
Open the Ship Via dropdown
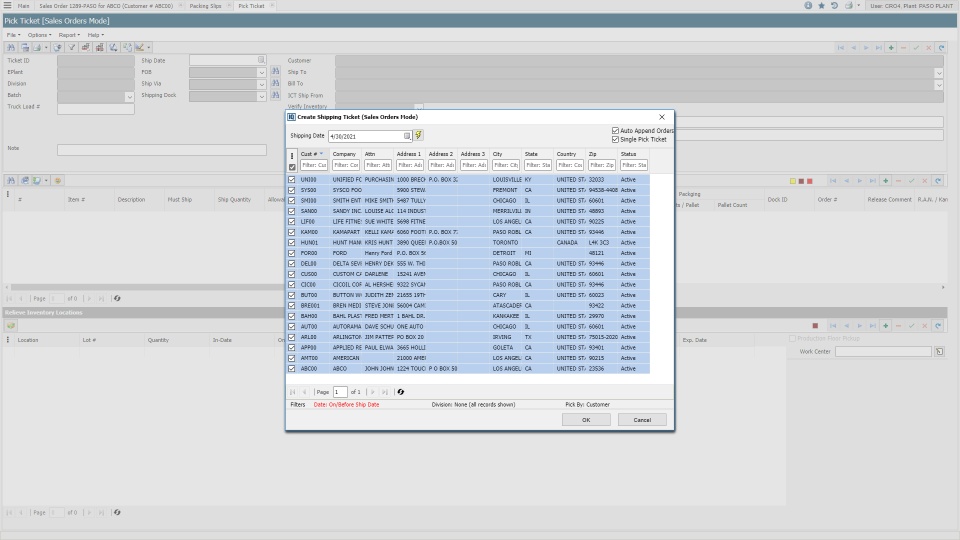tap(261, 84)
